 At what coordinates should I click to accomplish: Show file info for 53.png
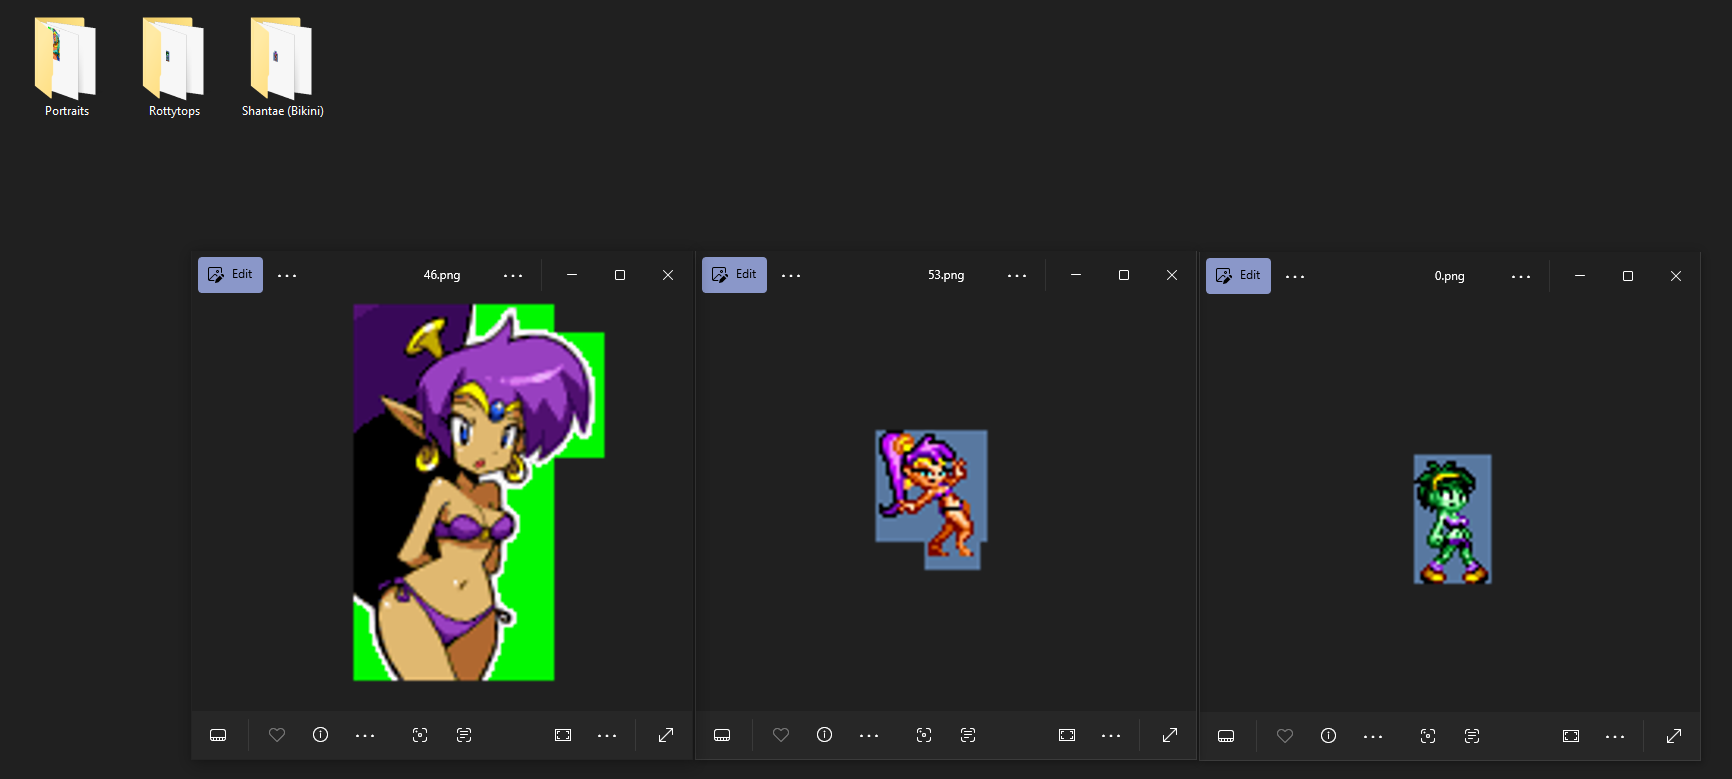[824, 735]
